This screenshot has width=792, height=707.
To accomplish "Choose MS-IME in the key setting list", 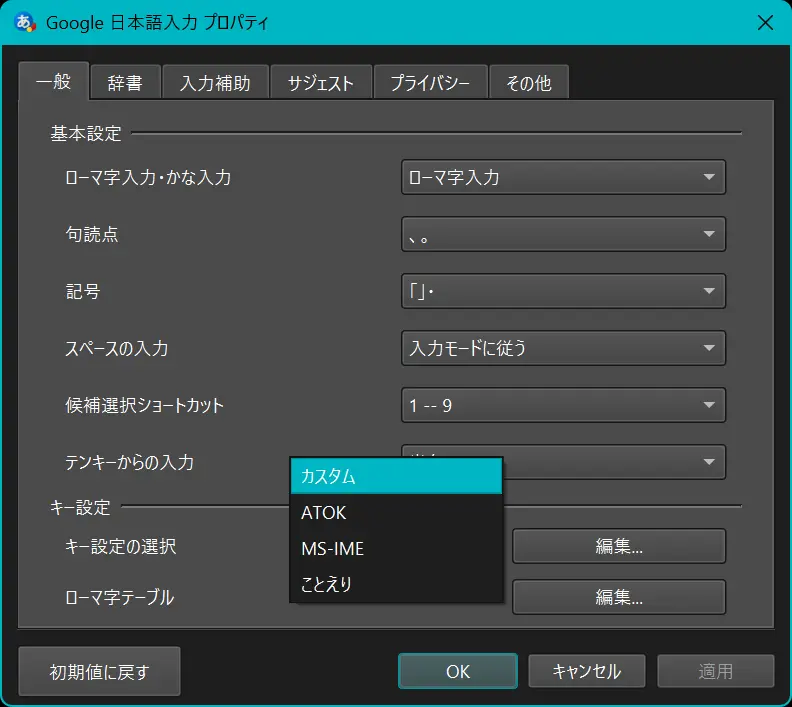I will 397,549.
